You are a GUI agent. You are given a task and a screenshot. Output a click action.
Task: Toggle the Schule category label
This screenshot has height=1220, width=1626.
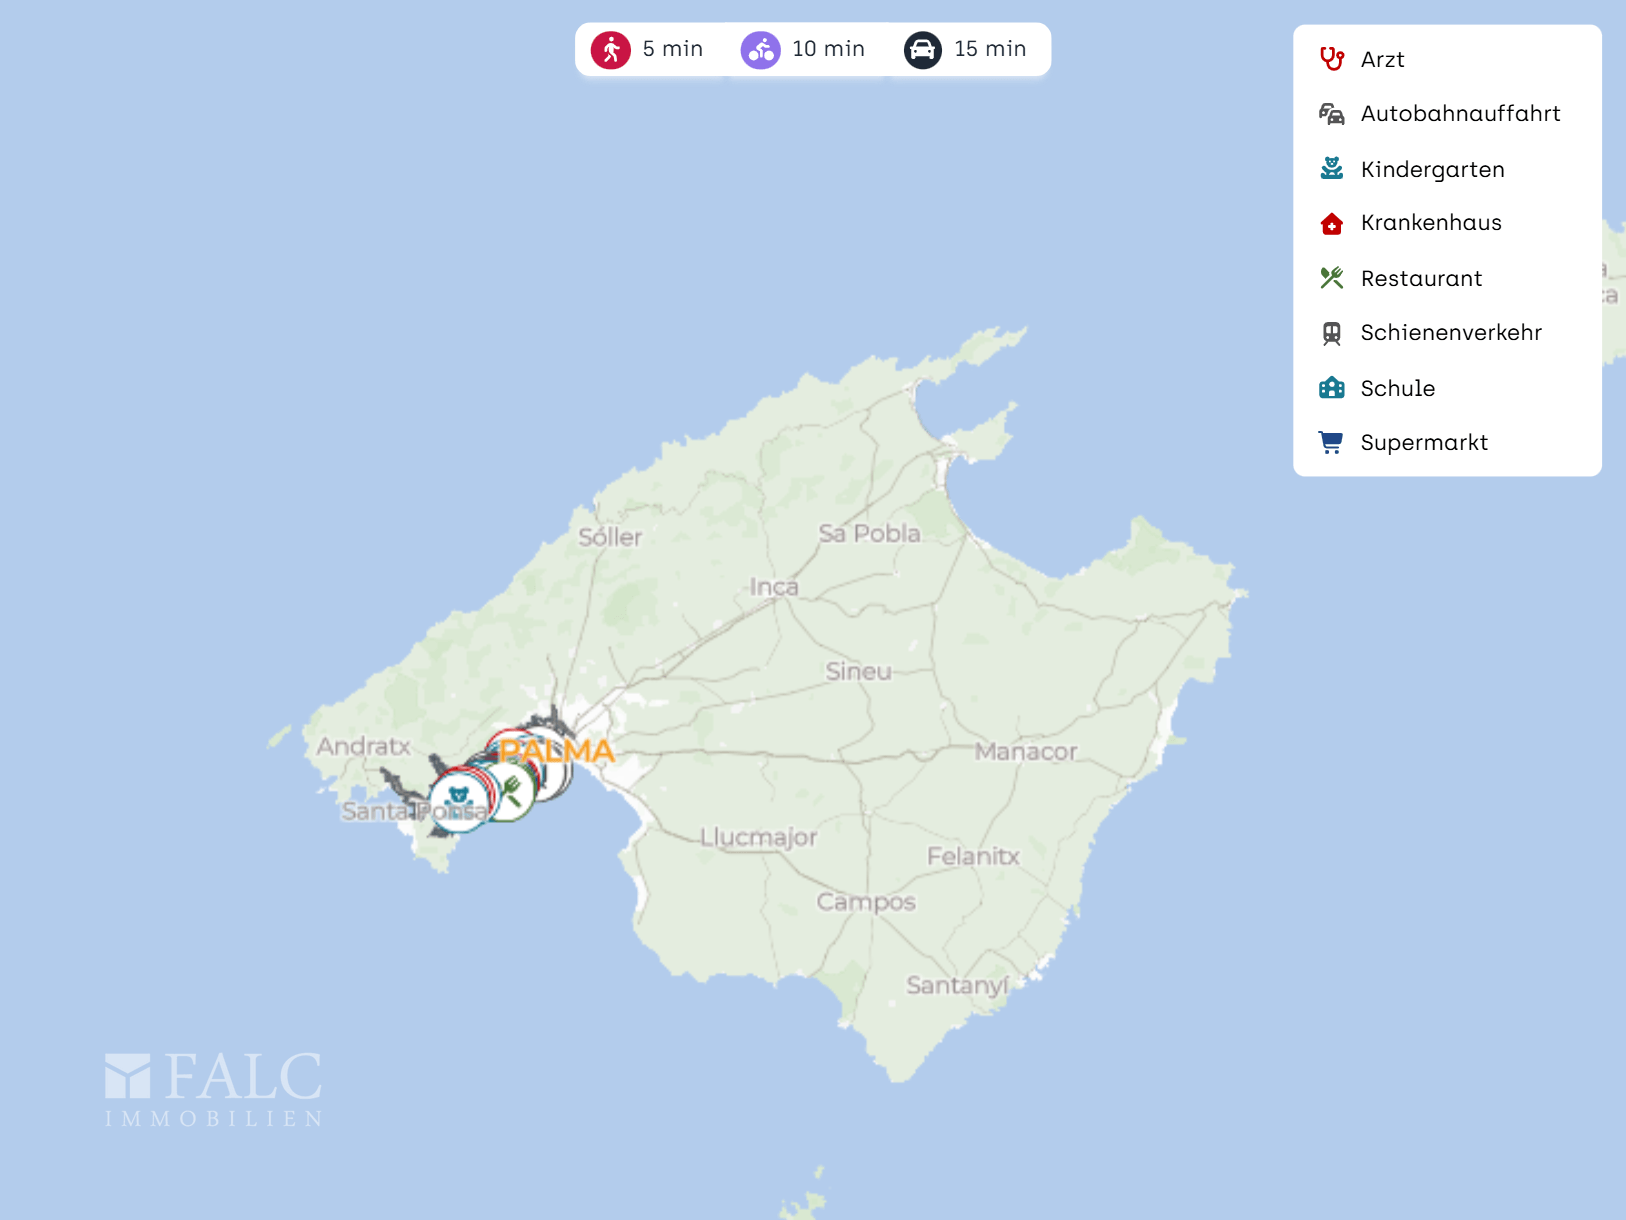1397,388
